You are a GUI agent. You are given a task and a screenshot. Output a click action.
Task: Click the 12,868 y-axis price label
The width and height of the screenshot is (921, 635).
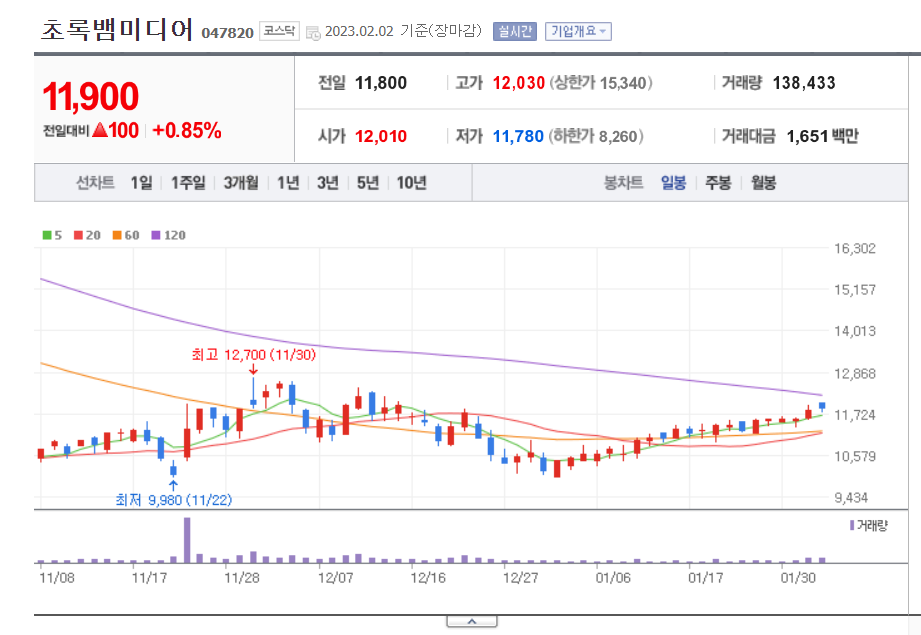[x=855, y=374]
